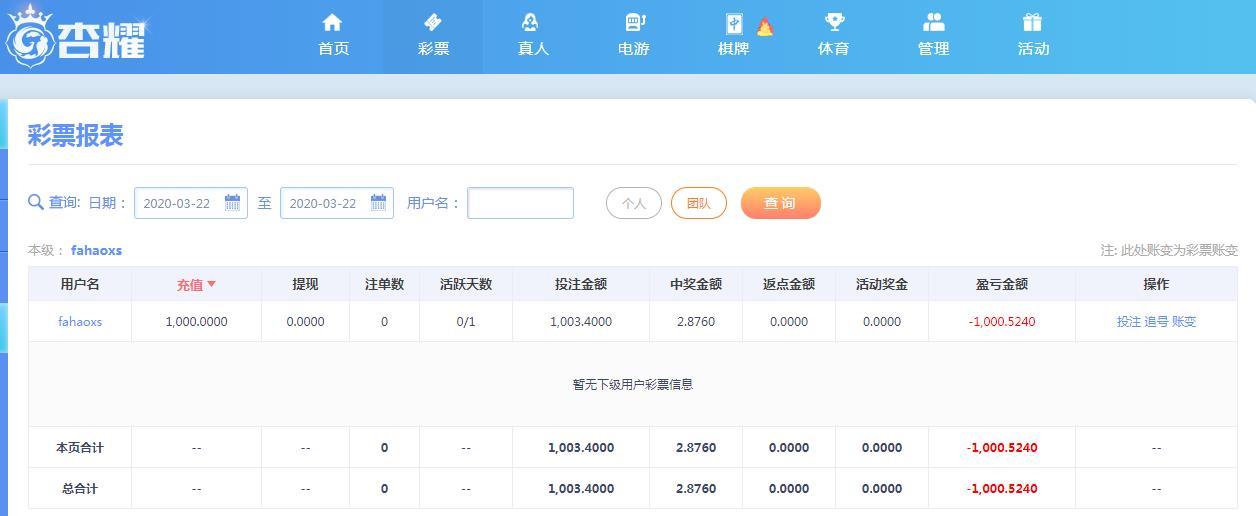Click 1,000.0000 recharge value in fahaoxs row

coord(196,322)
